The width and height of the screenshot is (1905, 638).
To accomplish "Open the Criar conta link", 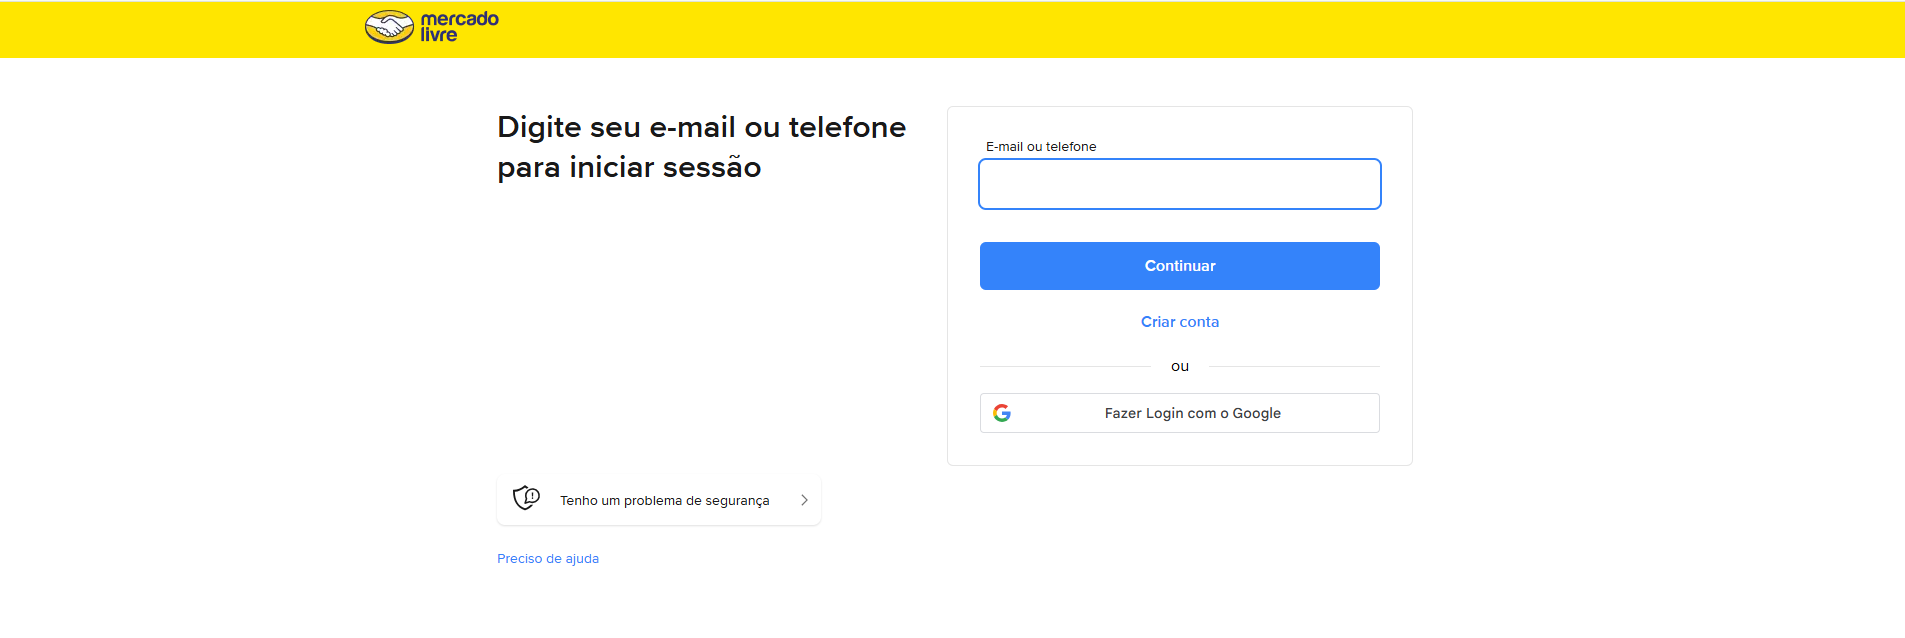I will pyautogui.click(x=1180, y=322).
